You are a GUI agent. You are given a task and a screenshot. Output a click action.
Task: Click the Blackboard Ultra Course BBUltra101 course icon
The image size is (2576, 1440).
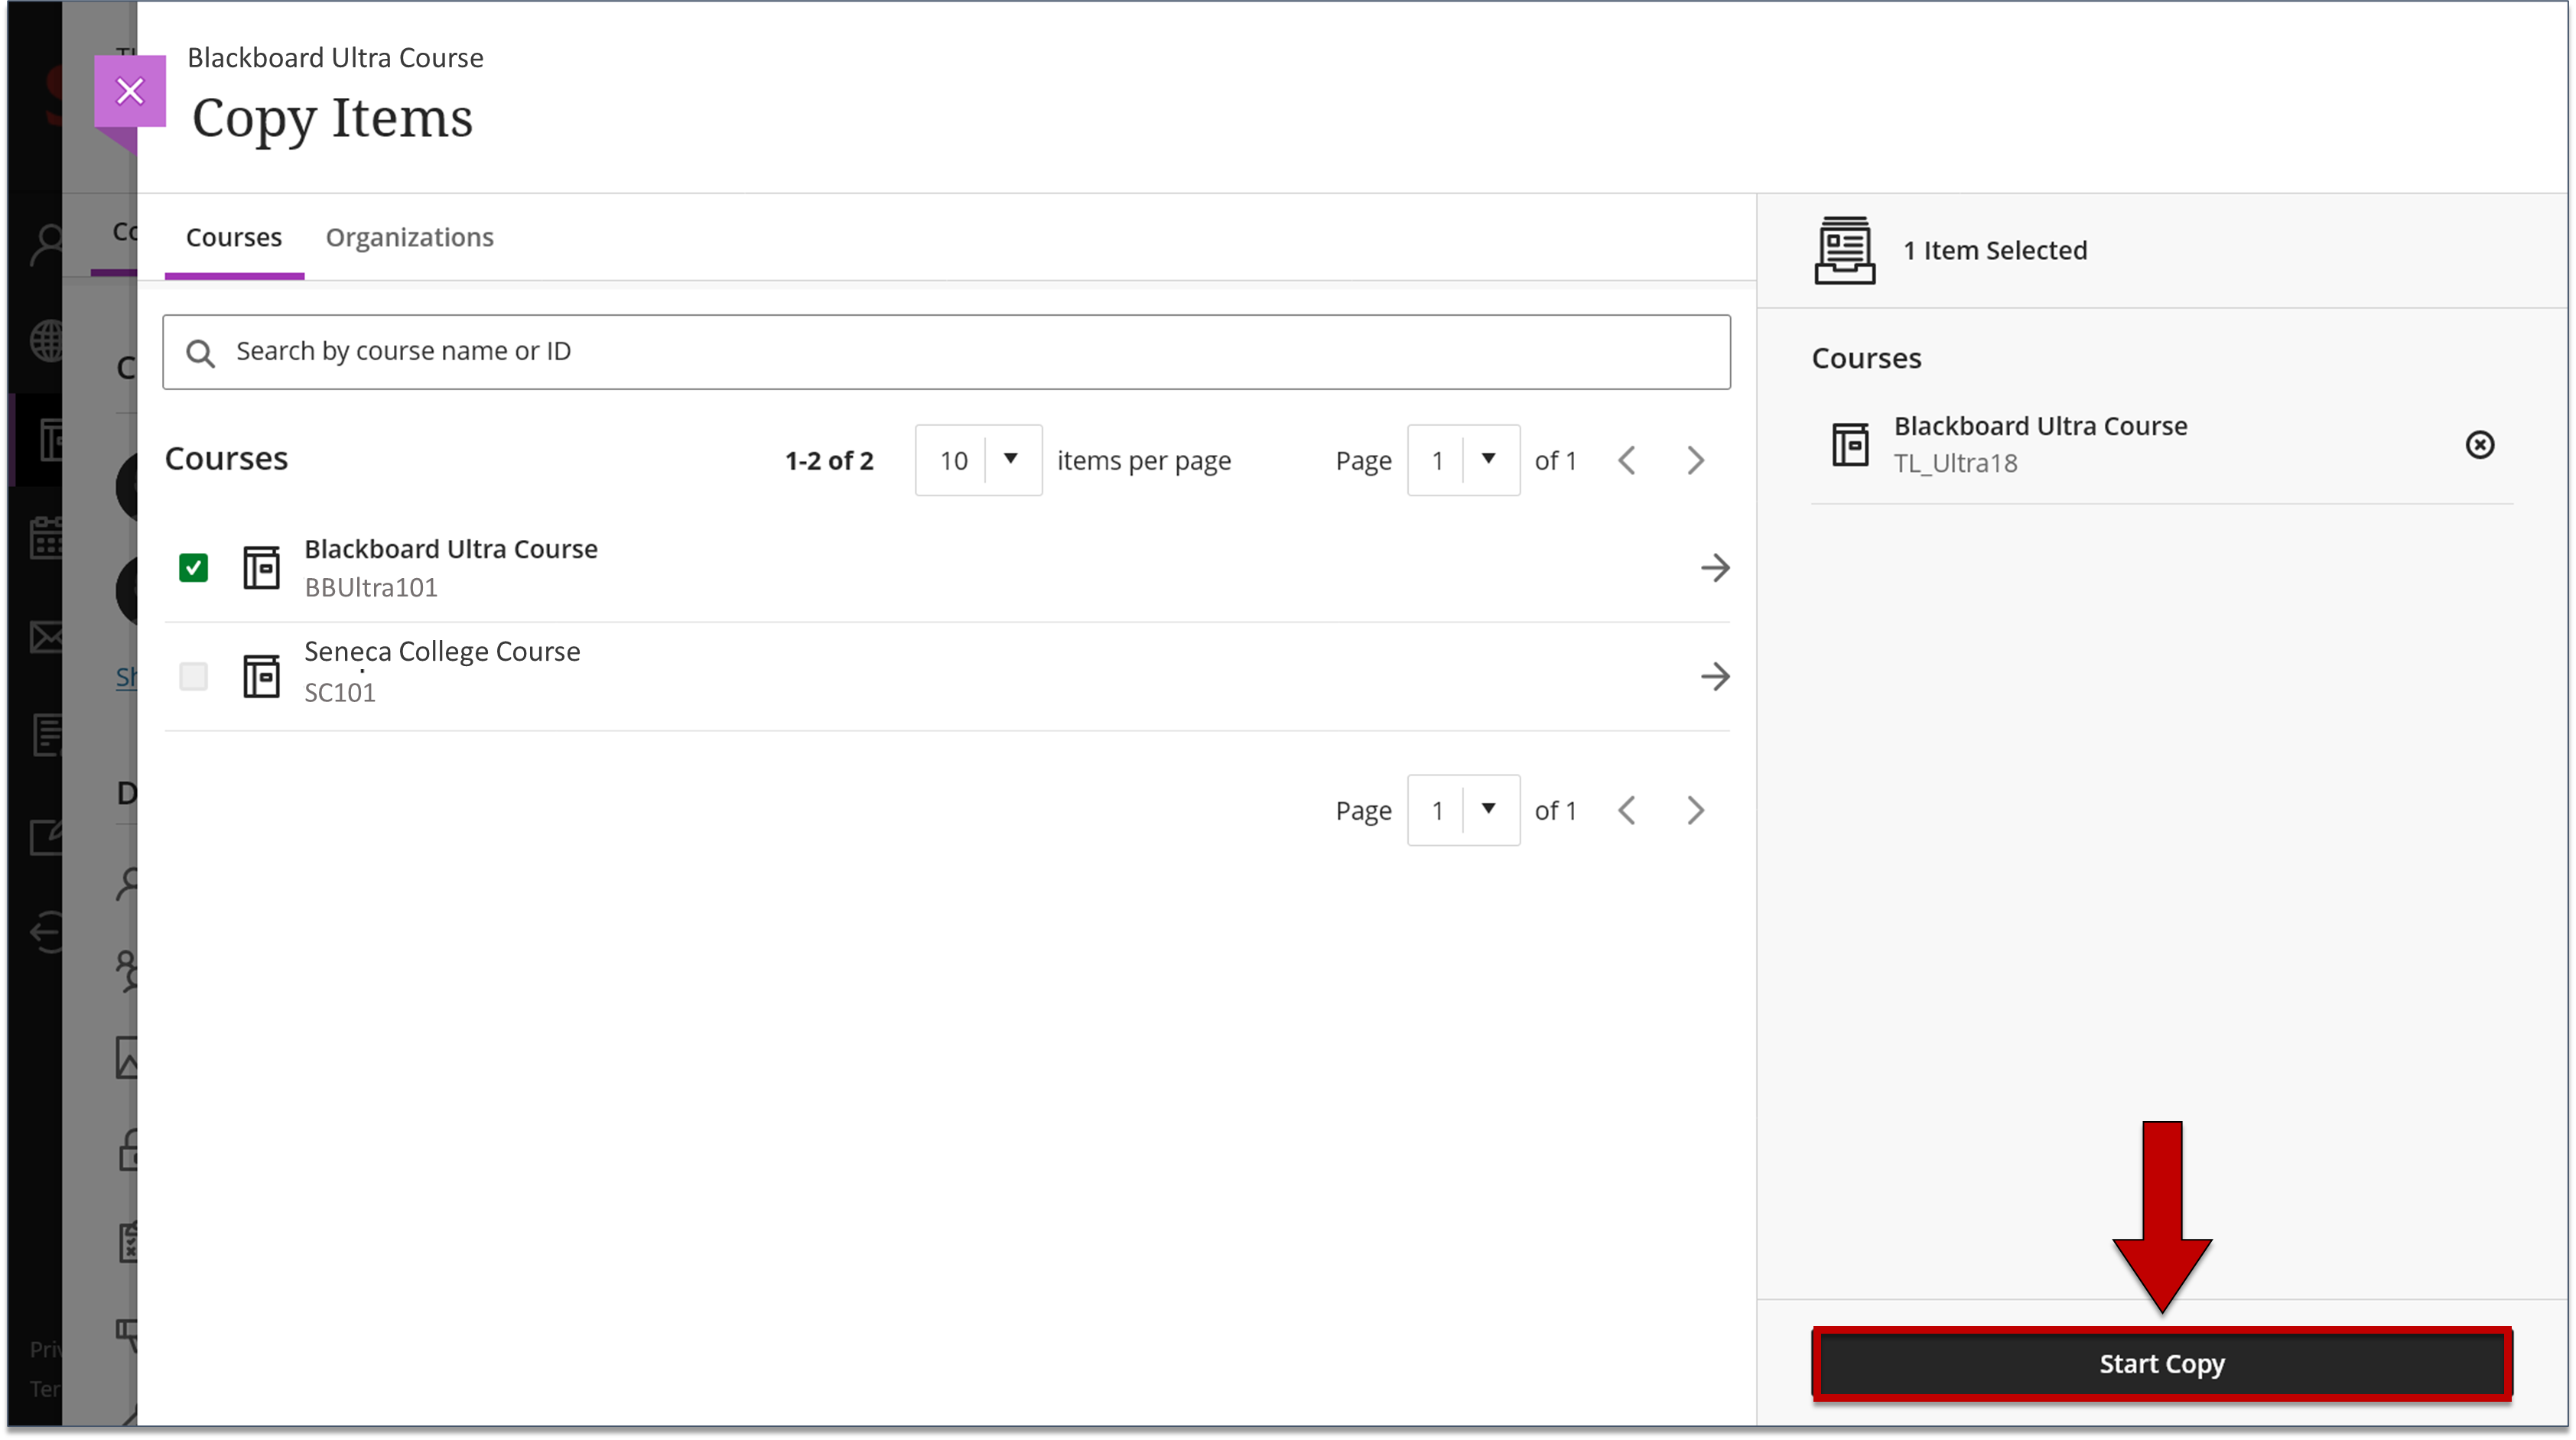click(262, 568)
